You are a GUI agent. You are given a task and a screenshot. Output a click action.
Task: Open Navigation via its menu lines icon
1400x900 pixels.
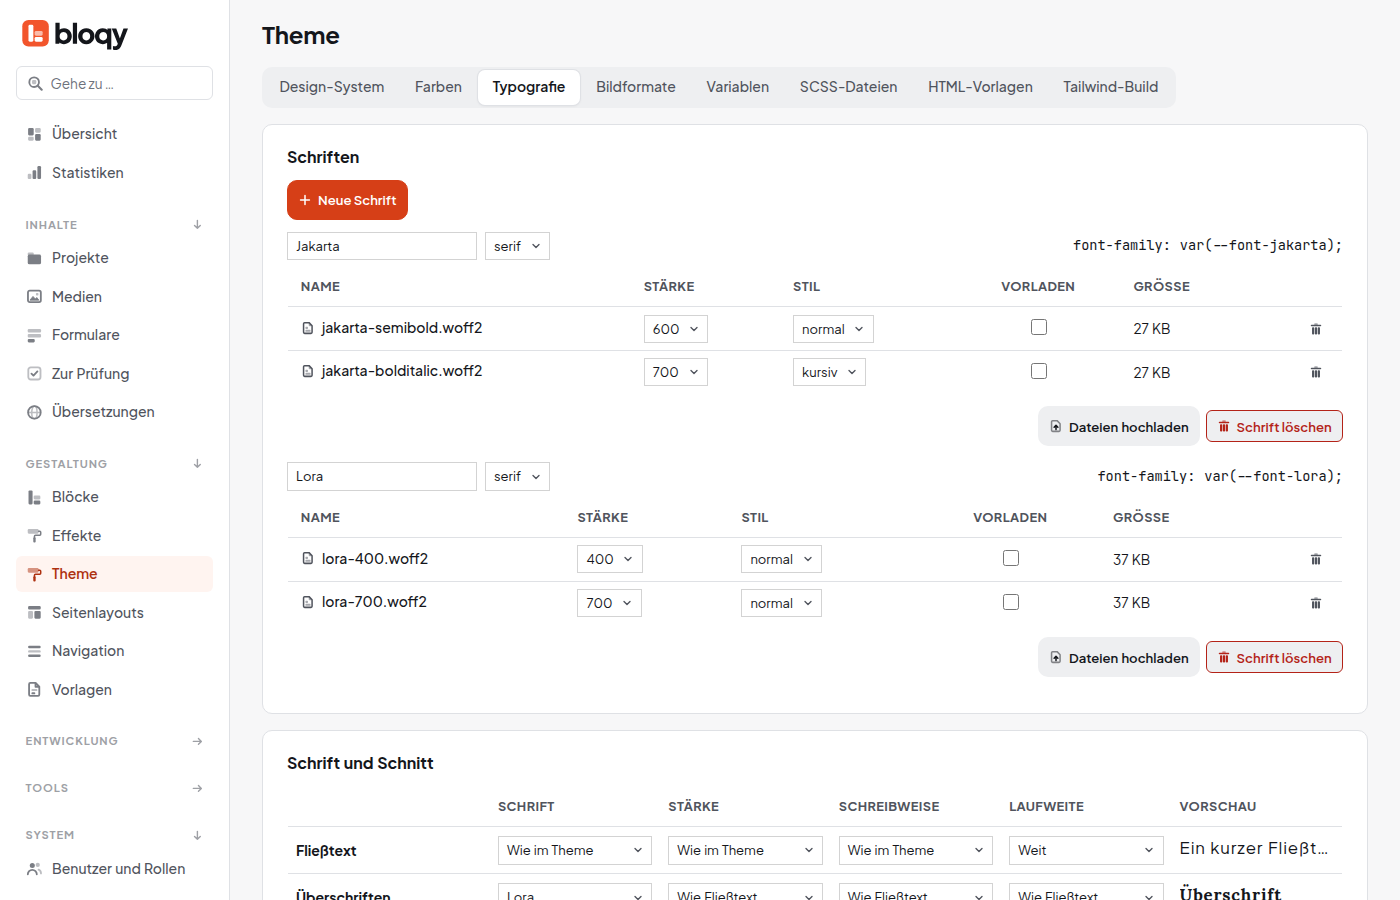pyautogui.click(x=34, y=651)
